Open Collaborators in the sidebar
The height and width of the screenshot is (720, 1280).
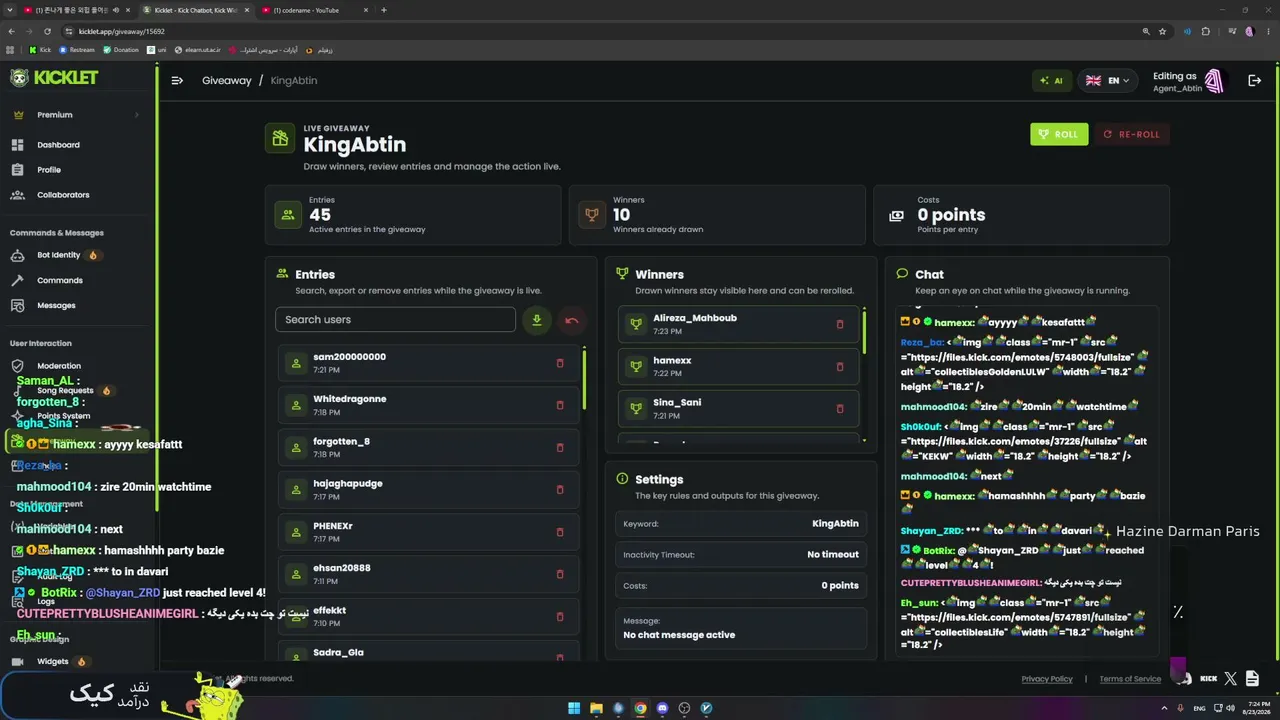(63, 195)
